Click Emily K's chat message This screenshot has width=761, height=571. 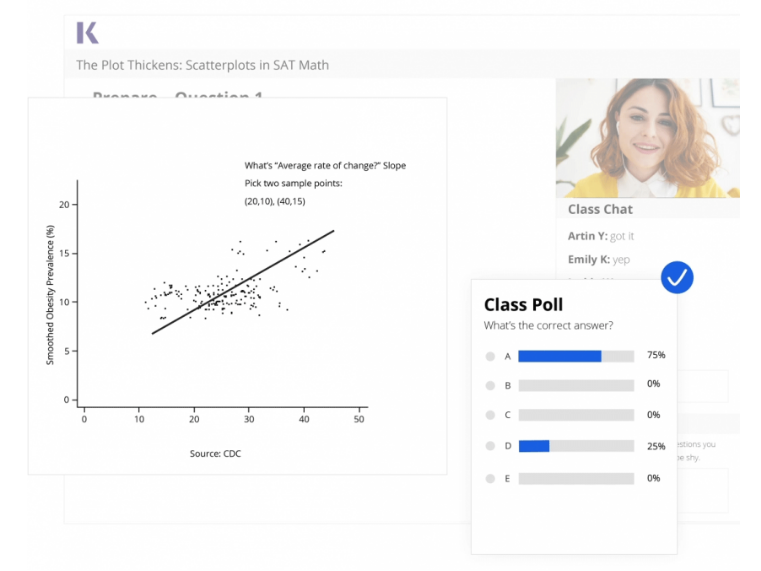599,259
